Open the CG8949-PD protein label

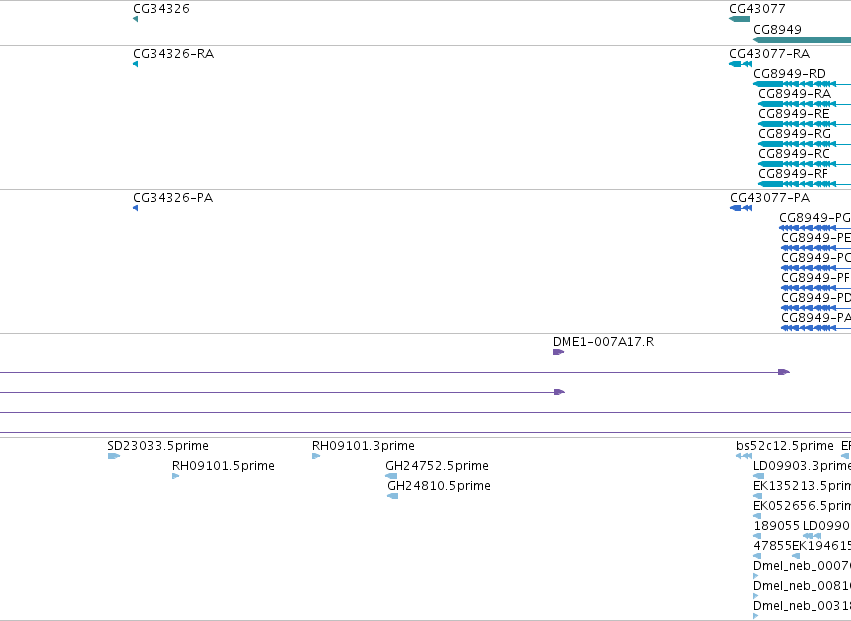click(816, 298)
